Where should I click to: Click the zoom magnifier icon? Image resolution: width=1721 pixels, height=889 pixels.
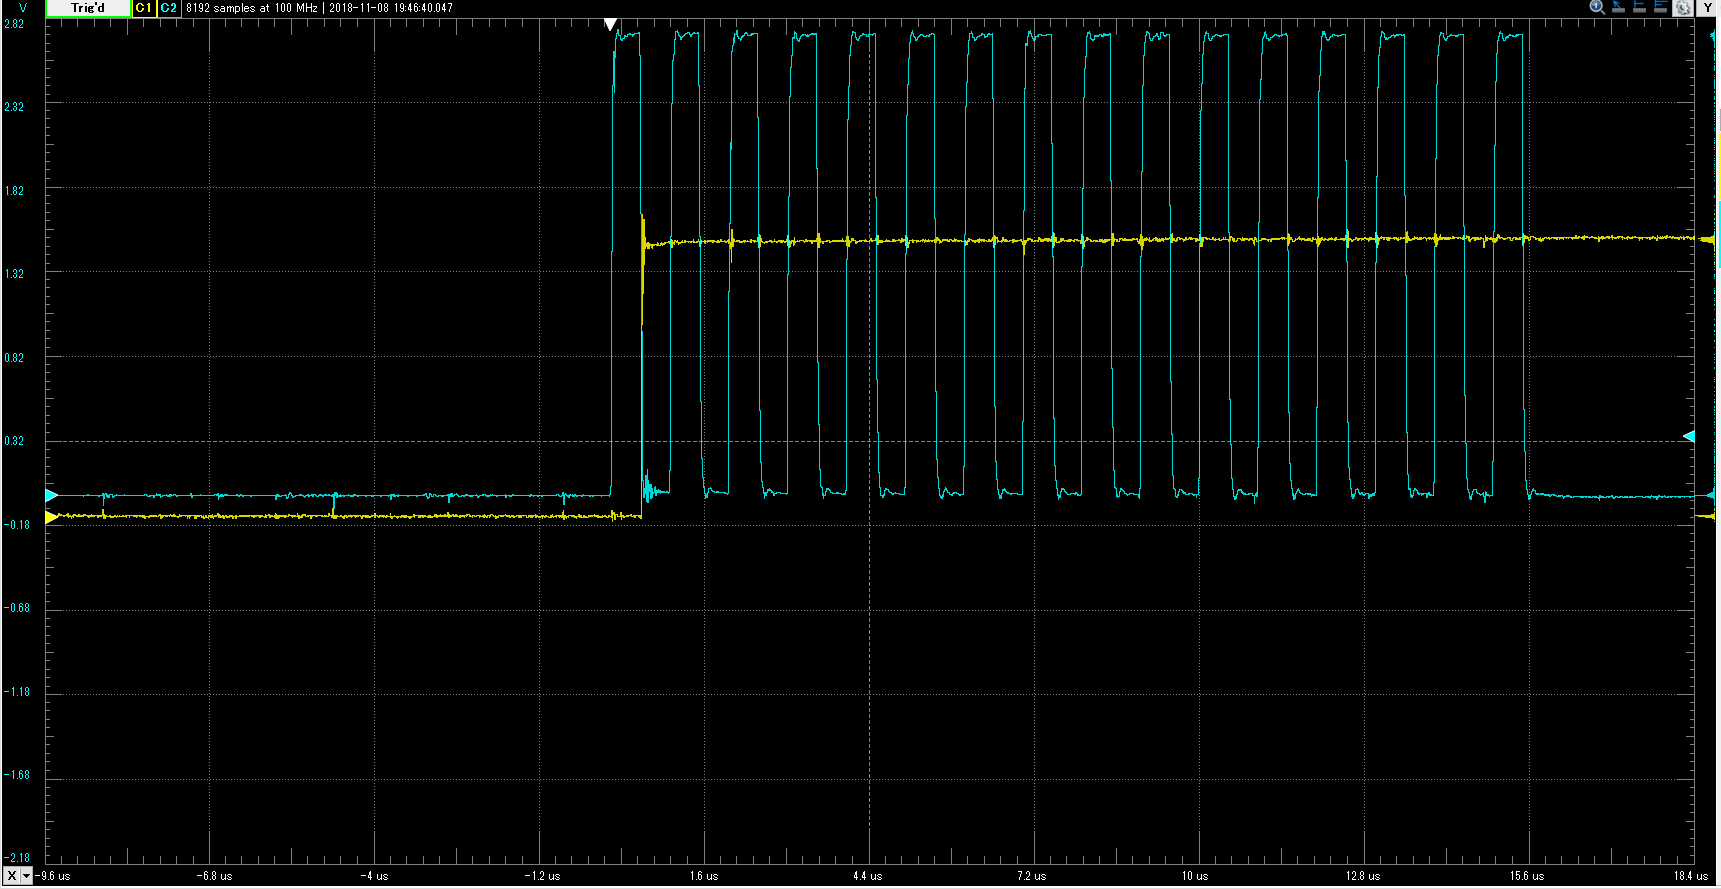(x=1597, y=7)
